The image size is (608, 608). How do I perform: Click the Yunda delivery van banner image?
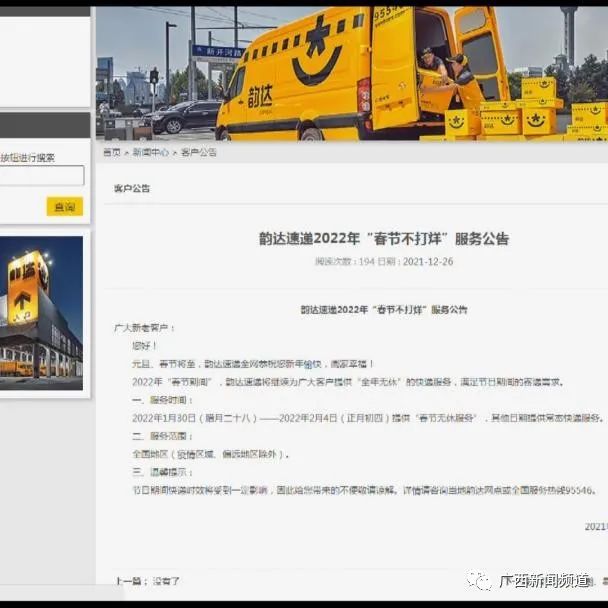click(x=352, y=74)
